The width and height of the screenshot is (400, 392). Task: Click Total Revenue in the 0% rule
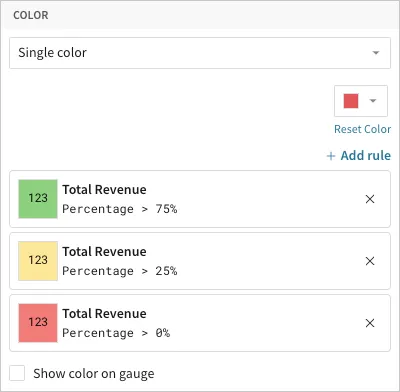tap(104, 314)
